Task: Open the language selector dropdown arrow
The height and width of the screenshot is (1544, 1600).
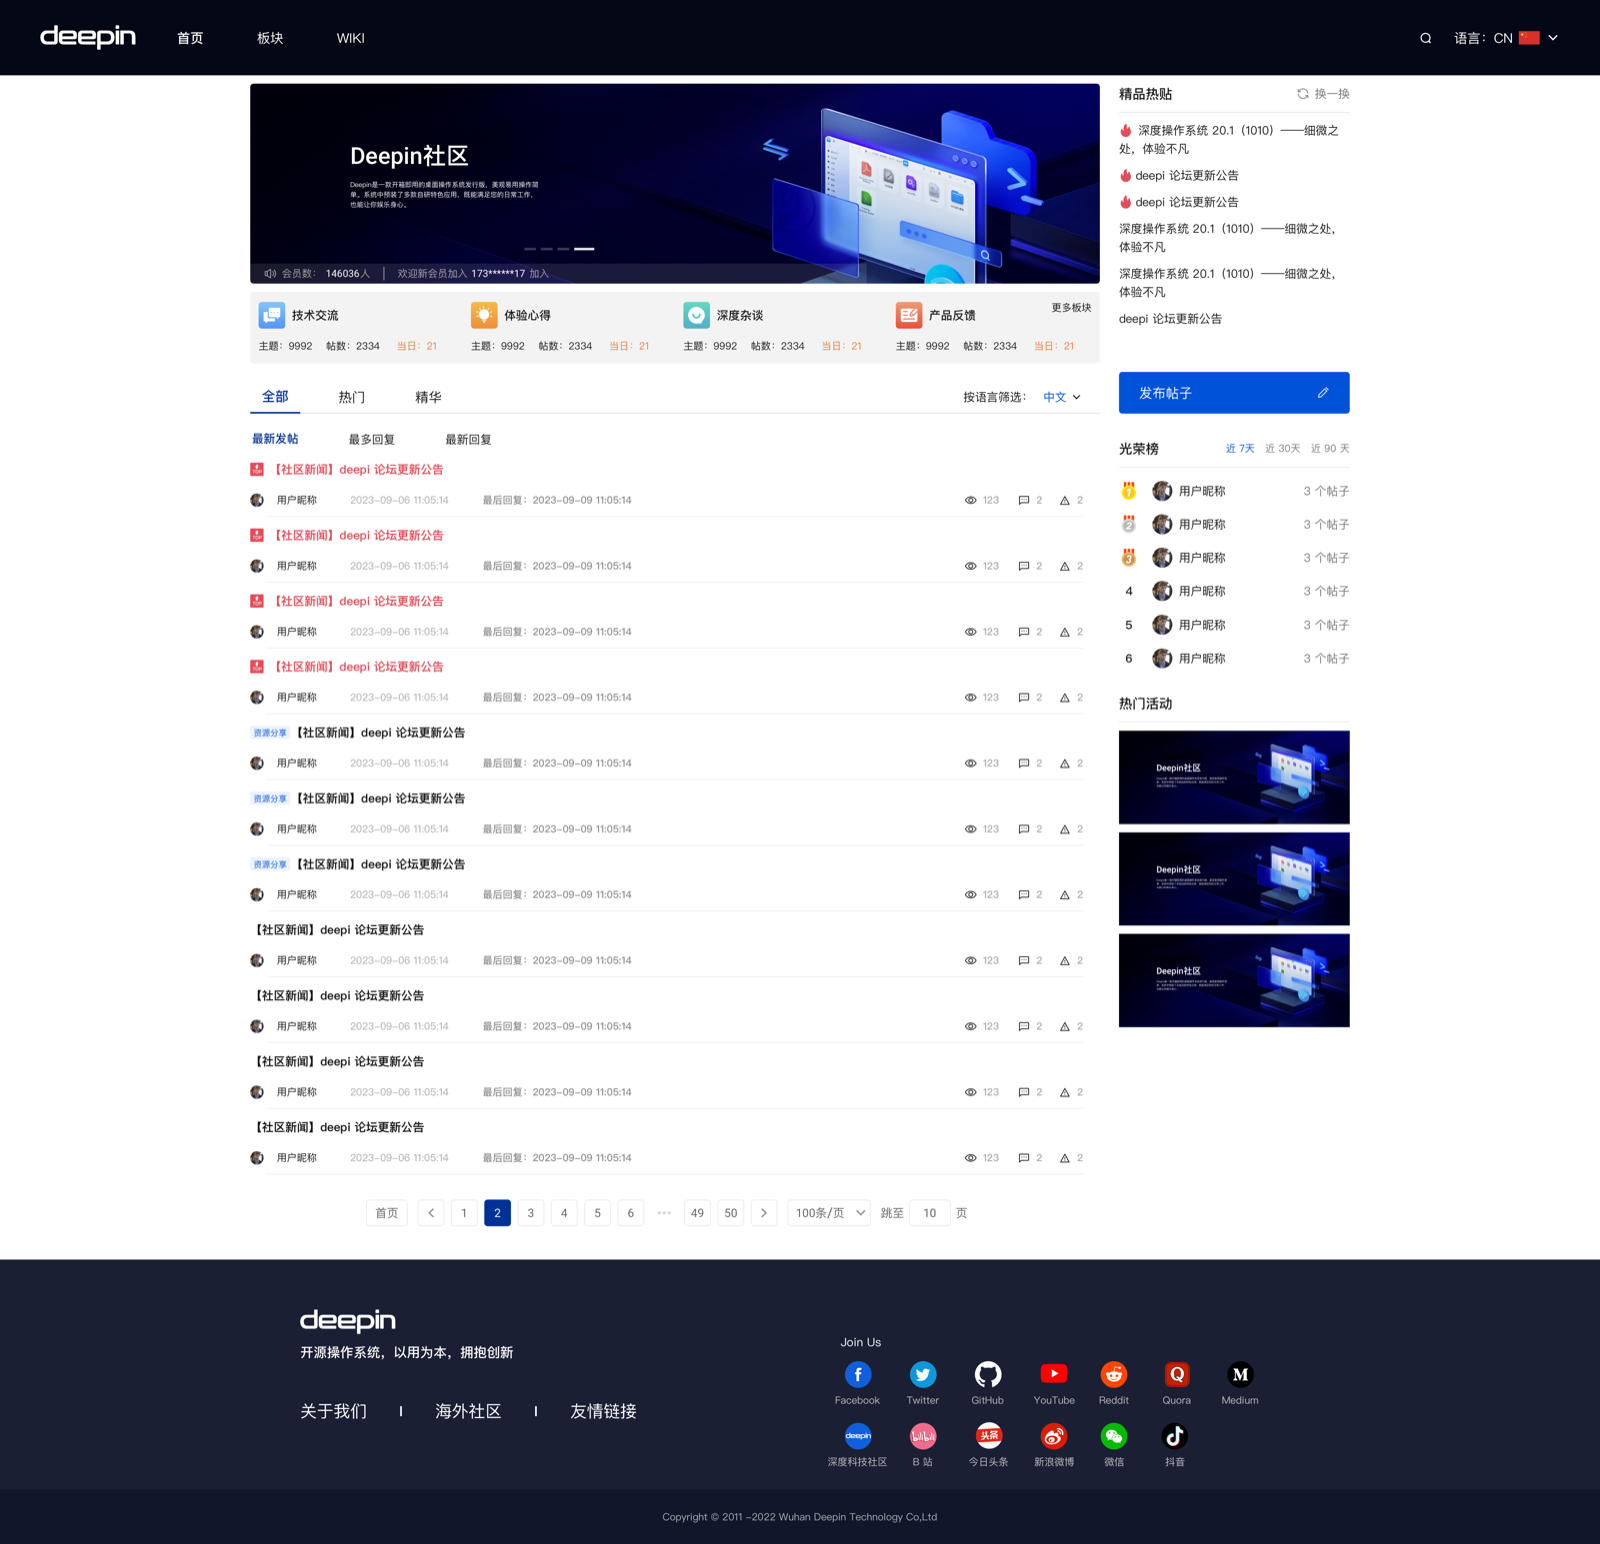Action: point(1553,38)
